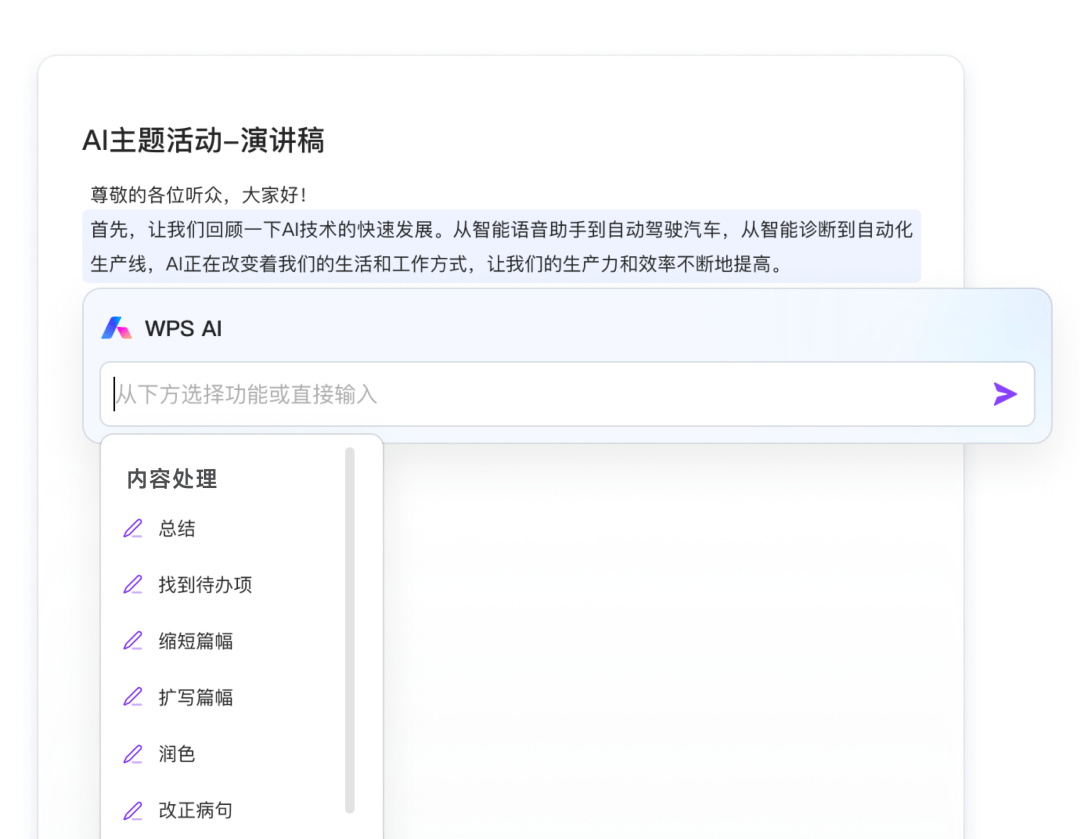The image size is (1080, 839).
Task: Click the title AI主题活动-演讲稿
Action: [203, 141]
